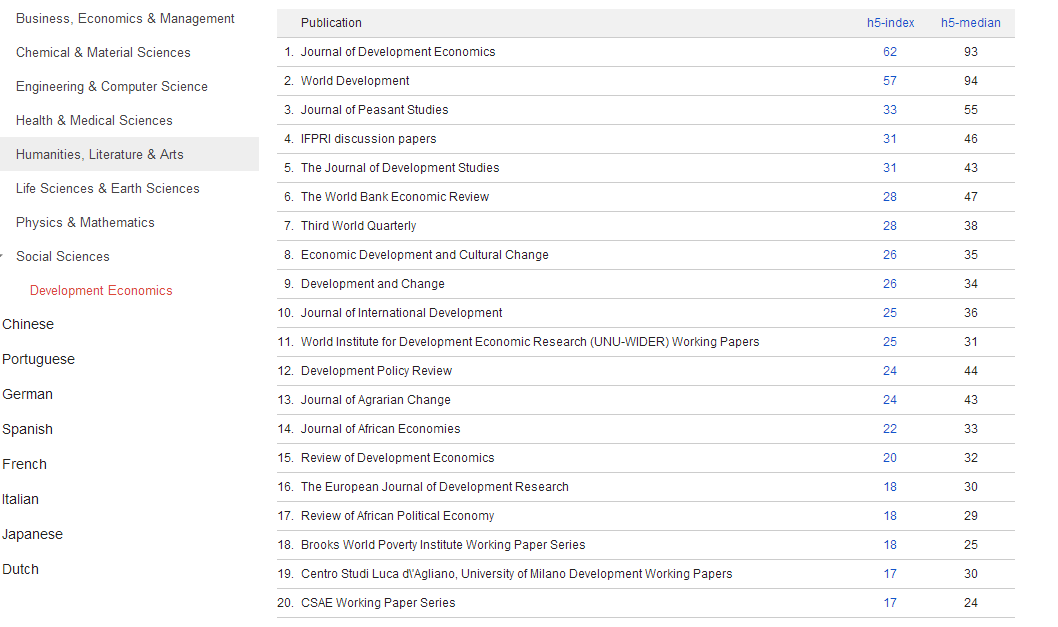Click Journal of Agrarian Change title
The height and width of the screenshot is (627, 1058).
pos(376,400)
